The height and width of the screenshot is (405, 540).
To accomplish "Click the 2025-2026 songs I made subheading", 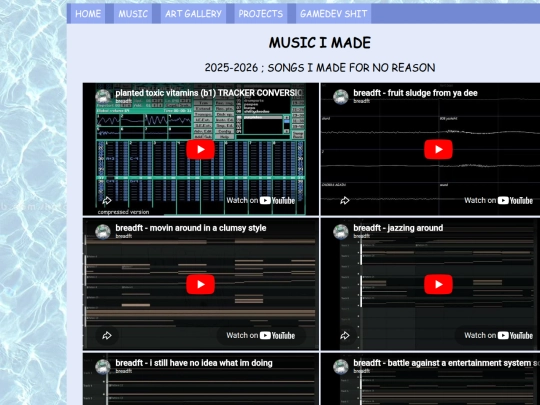I will 320,68.
